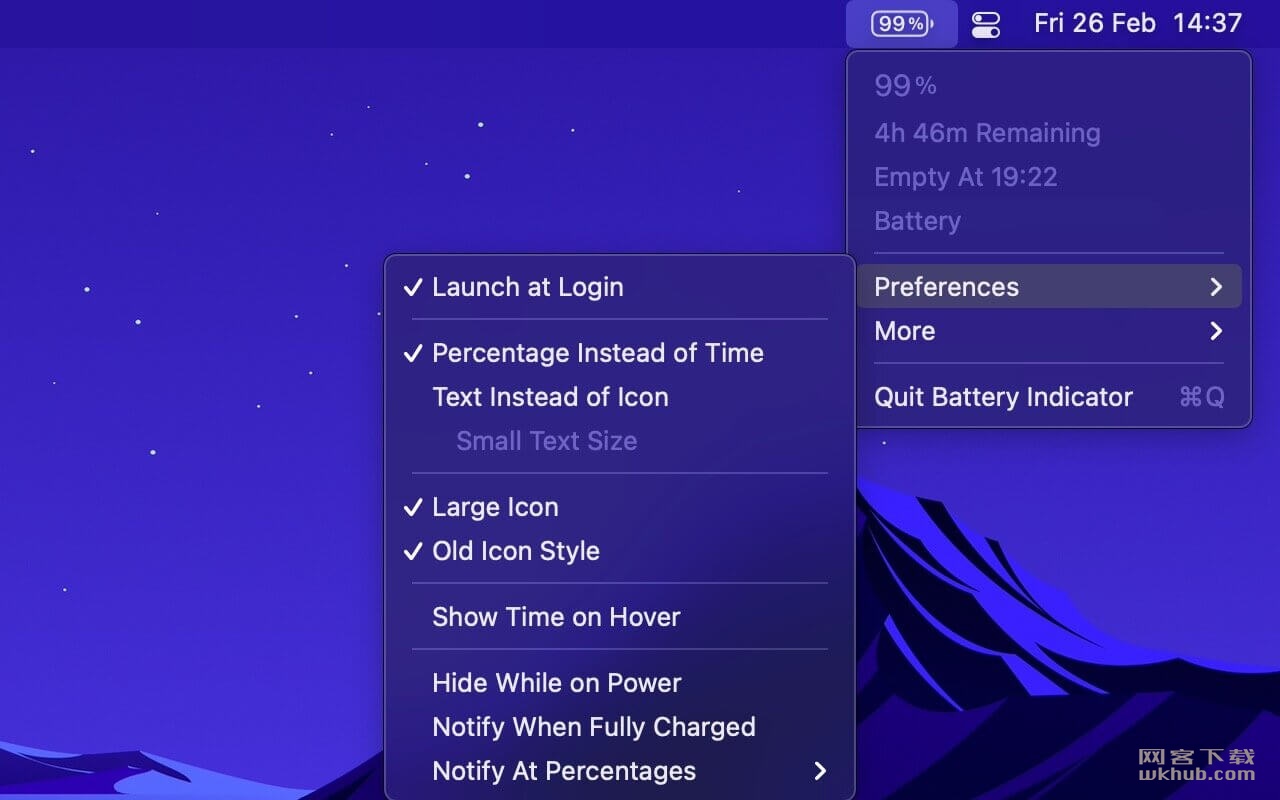Turn on Hide While on Power
The height and width of the screenshot is (800, 1280).
coord(619,683)
